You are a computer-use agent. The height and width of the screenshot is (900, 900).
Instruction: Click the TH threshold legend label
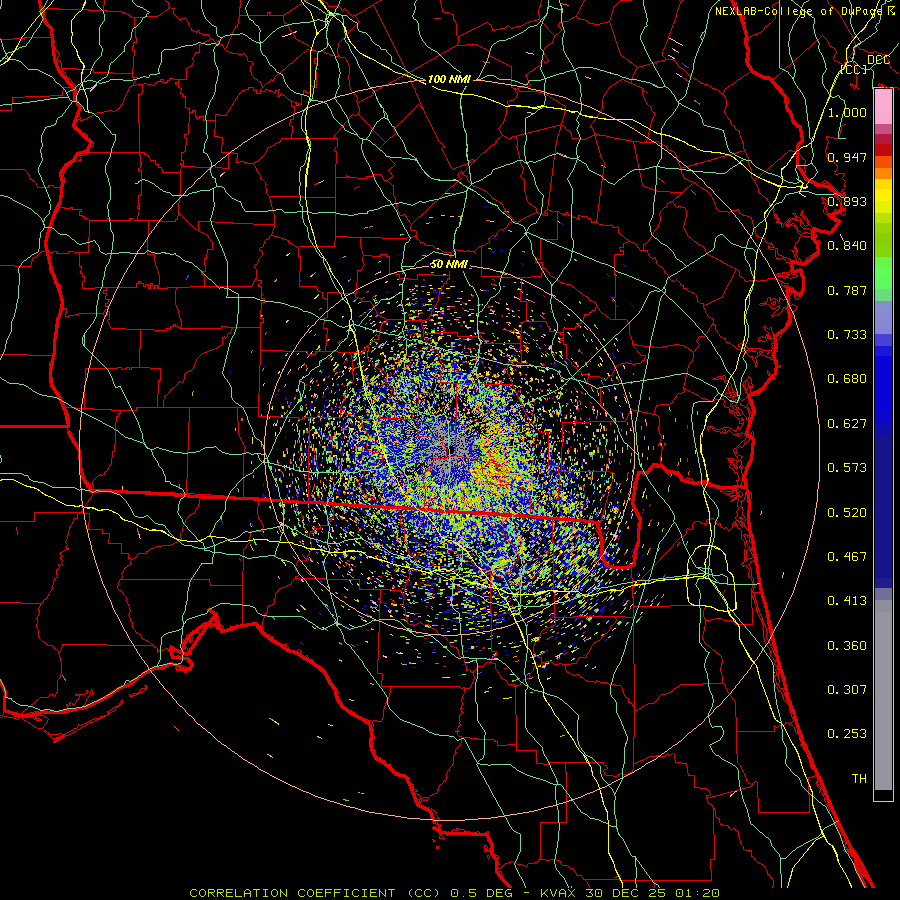tap(859, 779)
